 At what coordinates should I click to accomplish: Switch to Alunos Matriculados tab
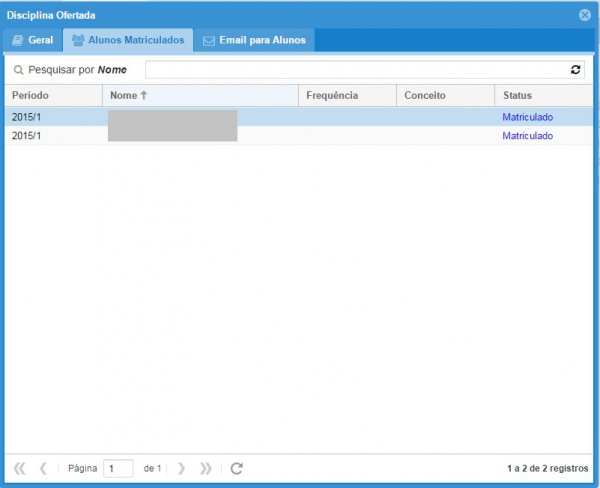(127, 41)
